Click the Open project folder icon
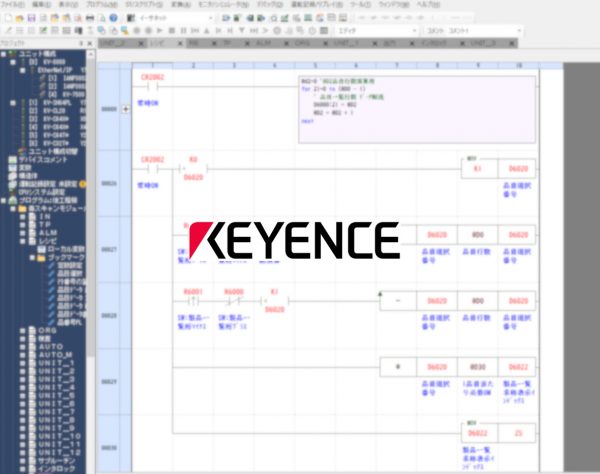Image resolution: width=600 pixels, height=474 pixels. tap(20, 18)
